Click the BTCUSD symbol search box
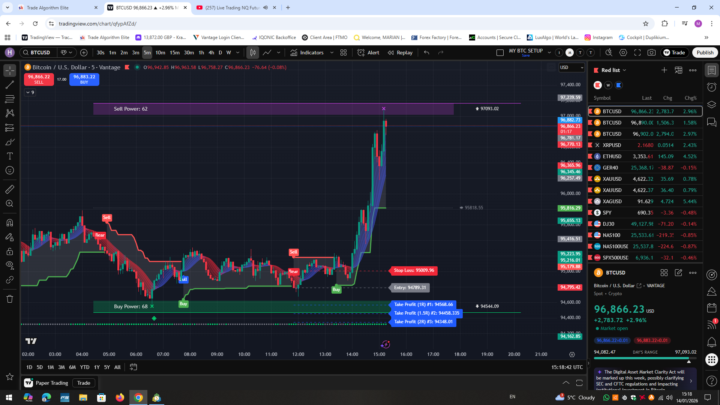This screenshot has height=405, width=720. click(x=39, y=53)
